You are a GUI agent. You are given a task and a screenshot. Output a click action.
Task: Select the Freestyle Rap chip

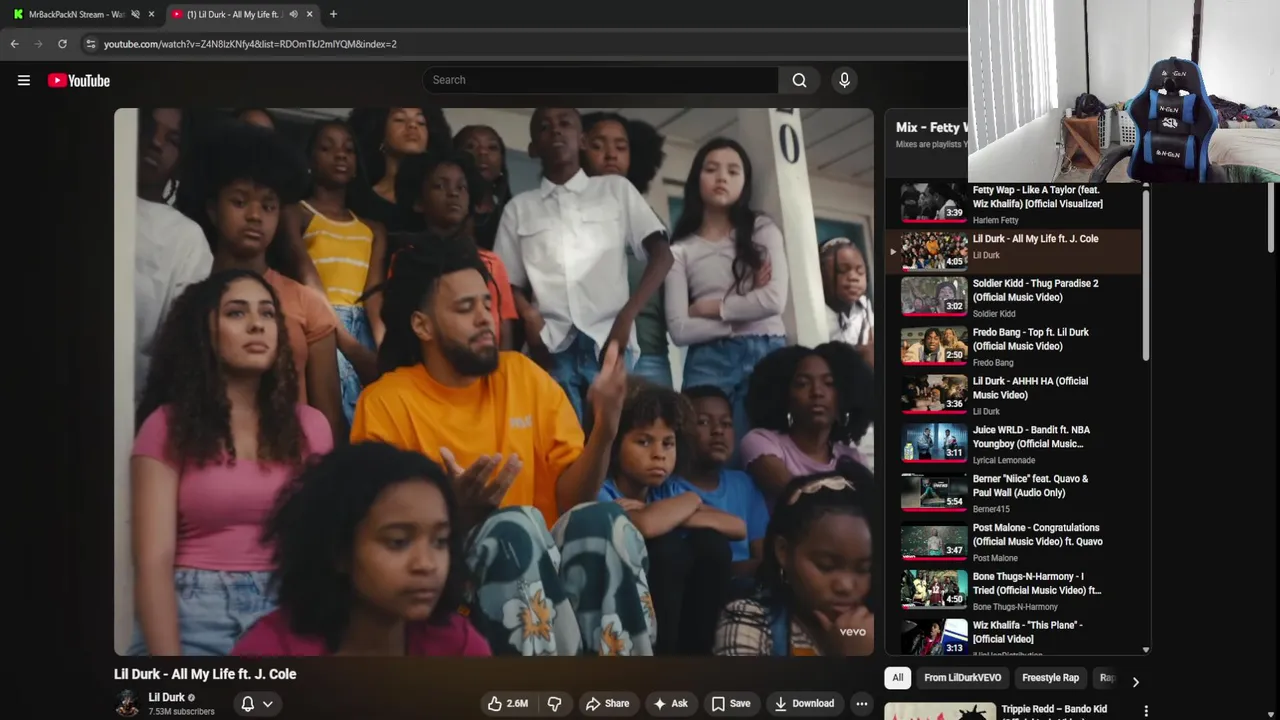(x=1050, y=678)
